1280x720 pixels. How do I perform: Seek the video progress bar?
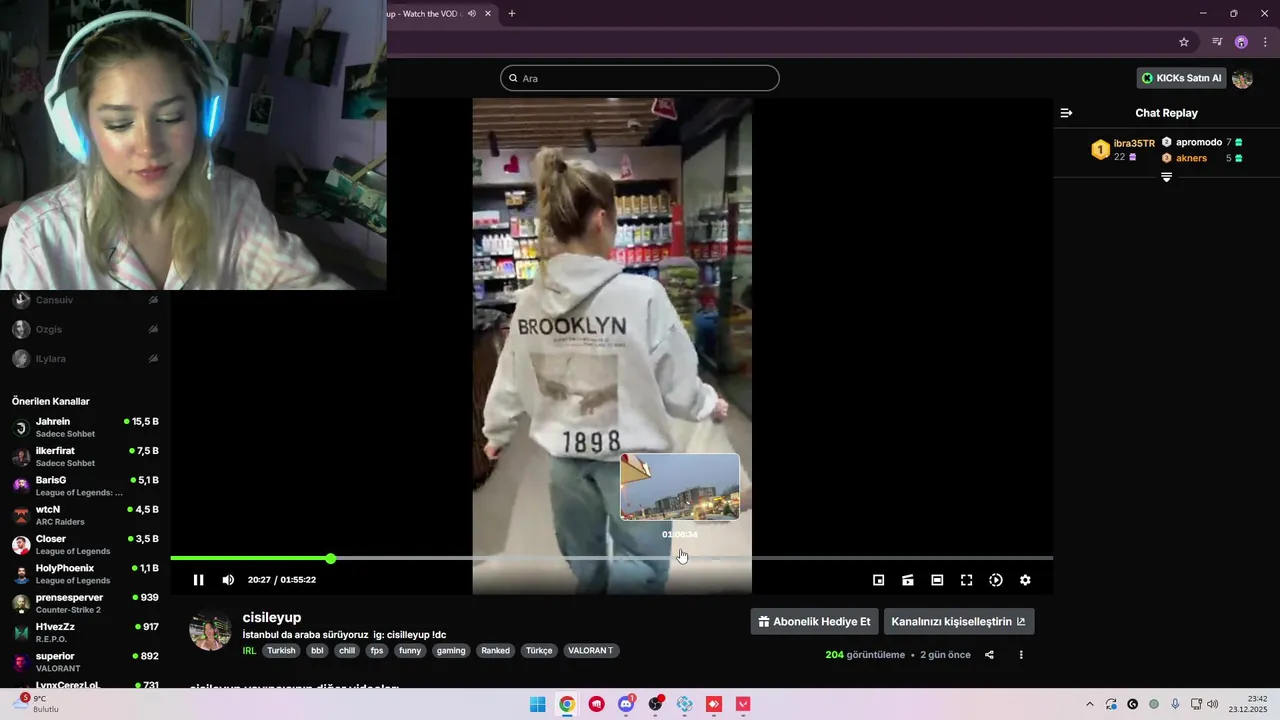point(611,558)
